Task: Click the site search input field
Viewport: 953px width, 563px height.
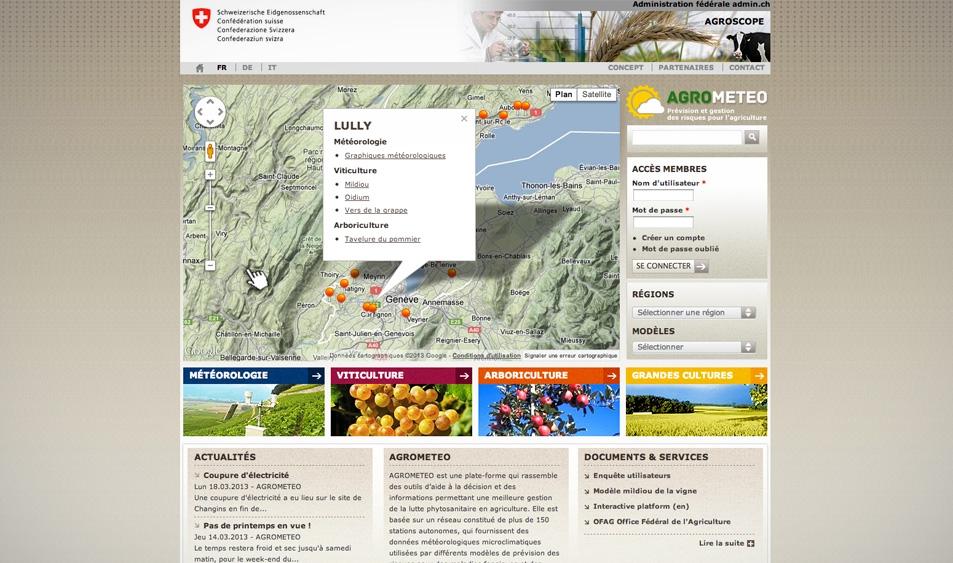Action: (x=687, y=138)
